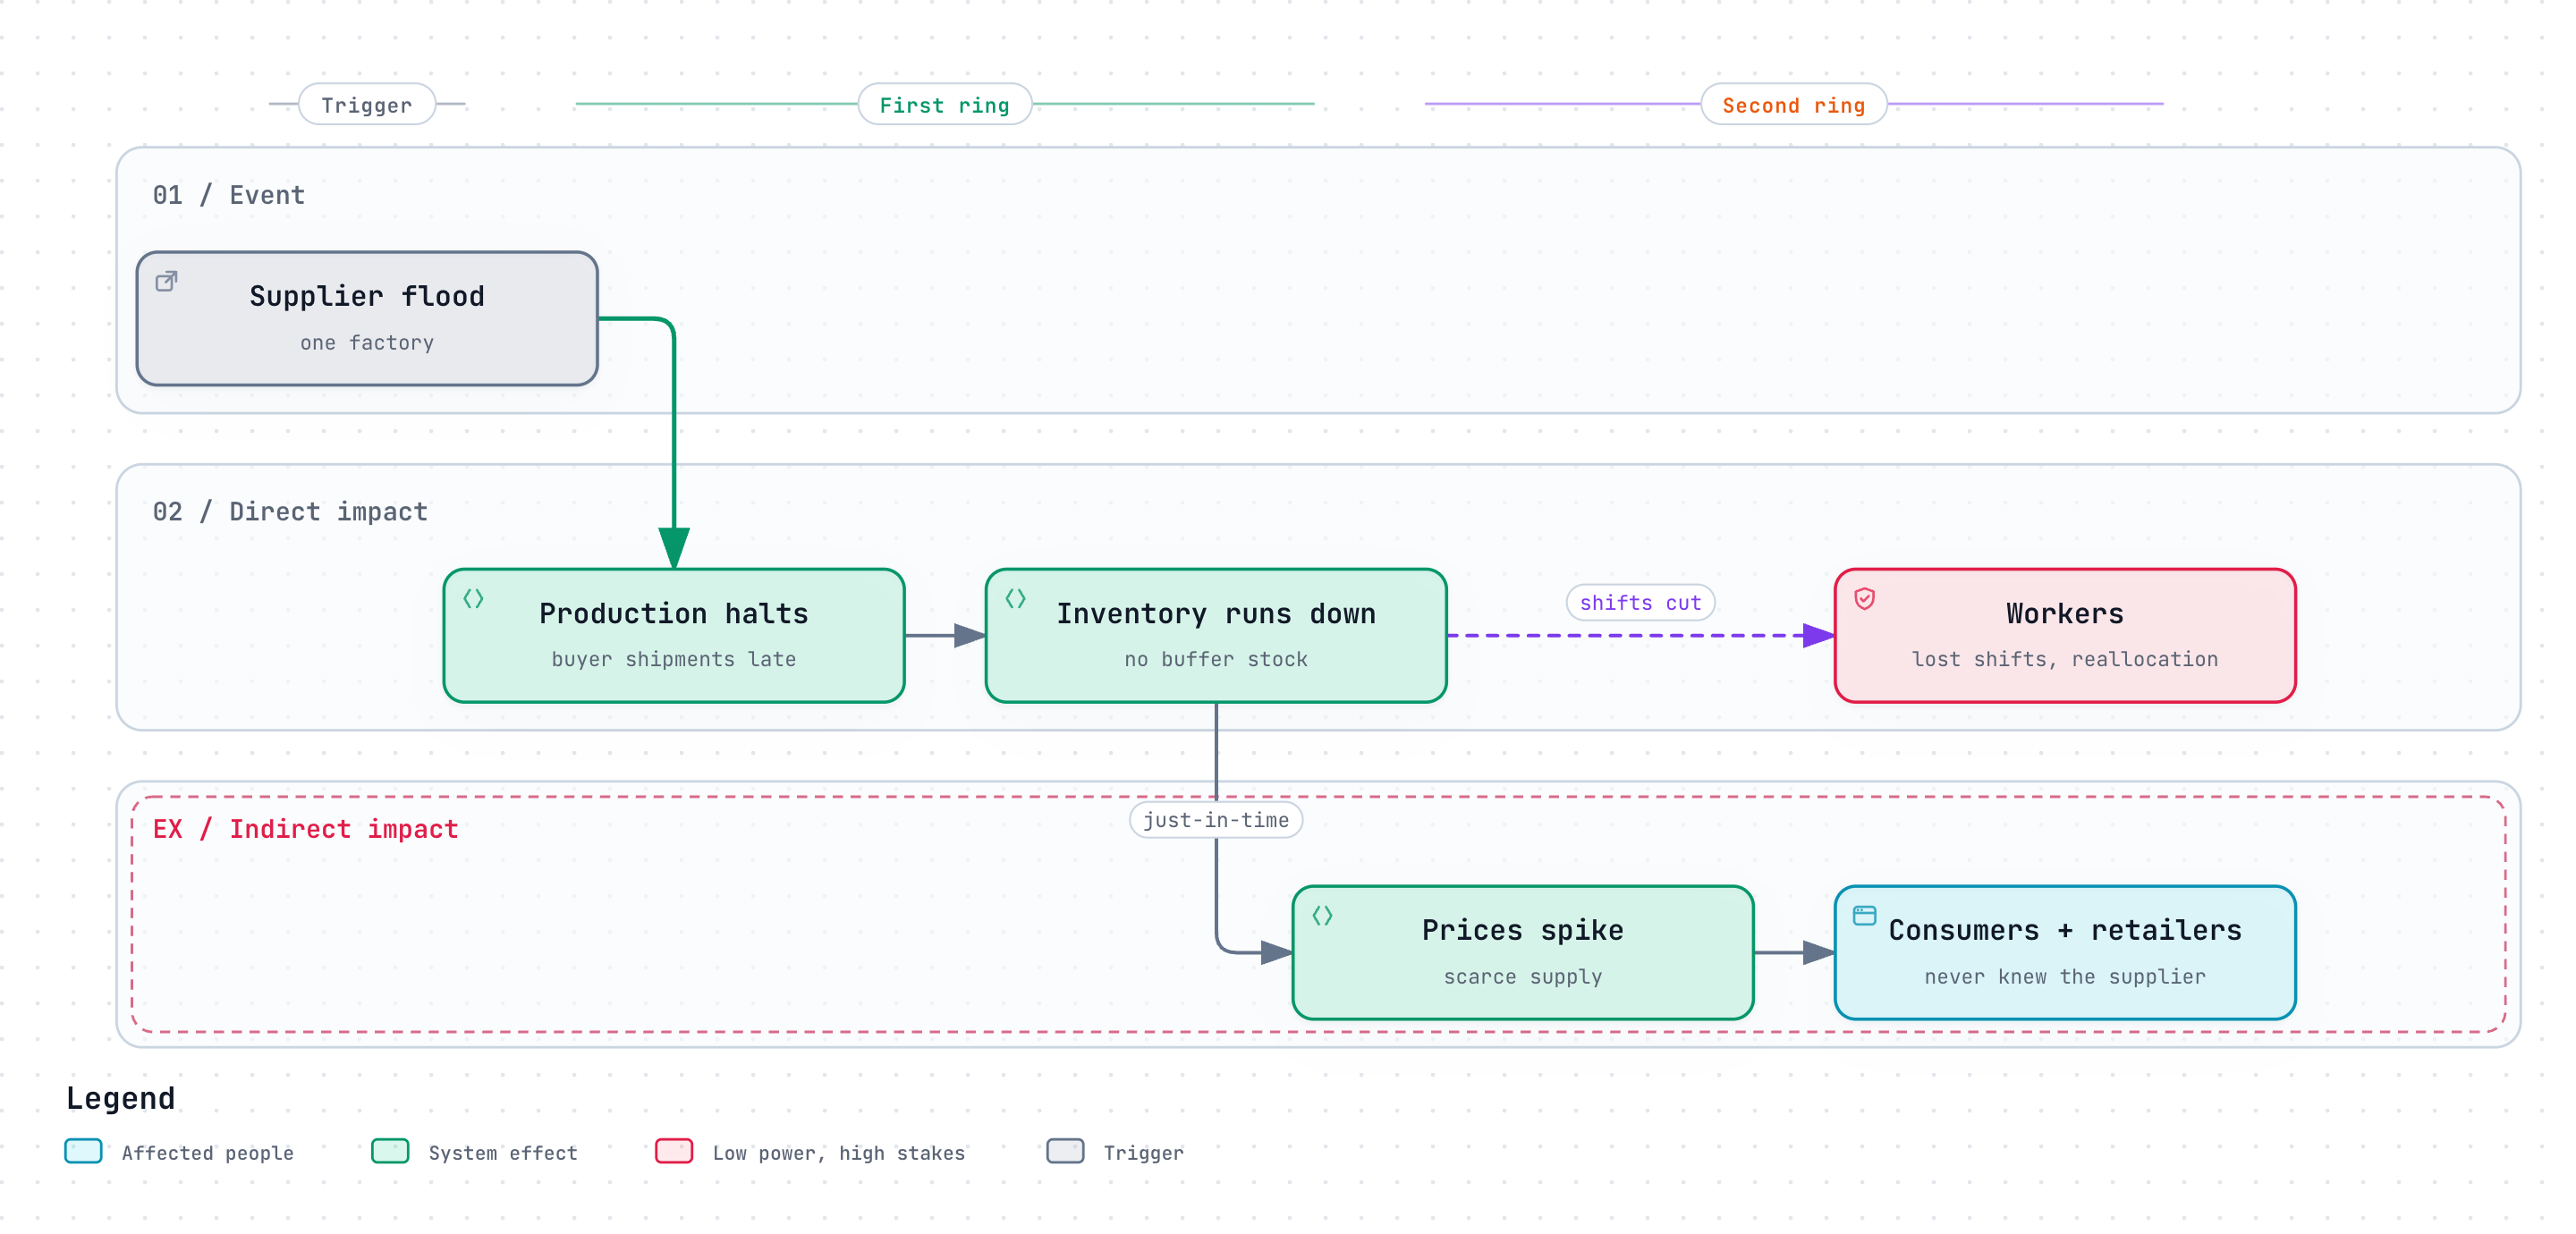This screenshot has height=1234, width=2576.
Task: Click the purple dashed arrowhead into Workers
Action: pos(1819,635)
